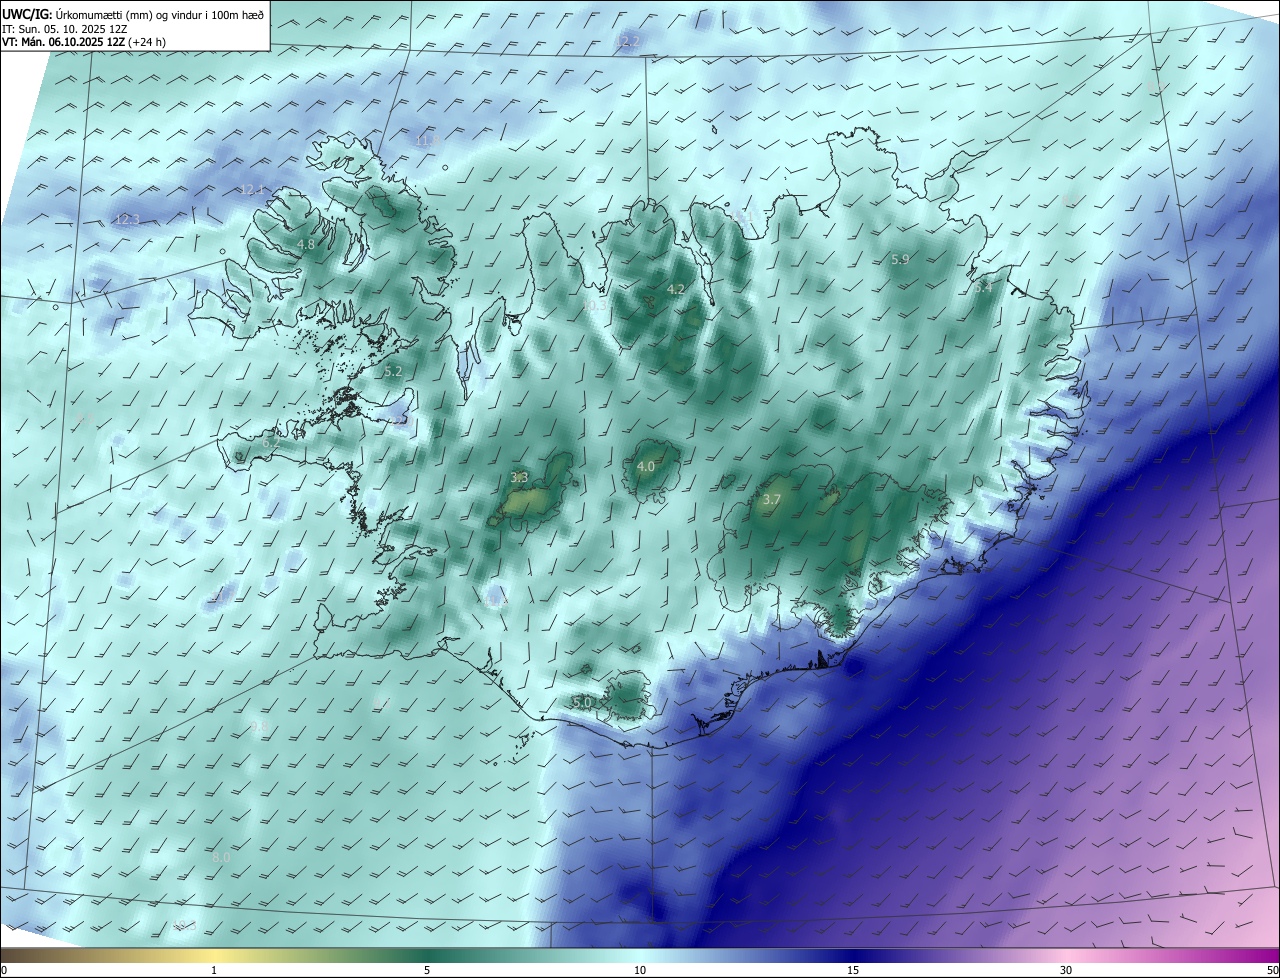The width and height of the screenshot is (1280, 978).
Task: Click the init time "IT: Sun. 05. 10. 2025 12Z"
Action: pyautogui.click(x=66, y=30)
